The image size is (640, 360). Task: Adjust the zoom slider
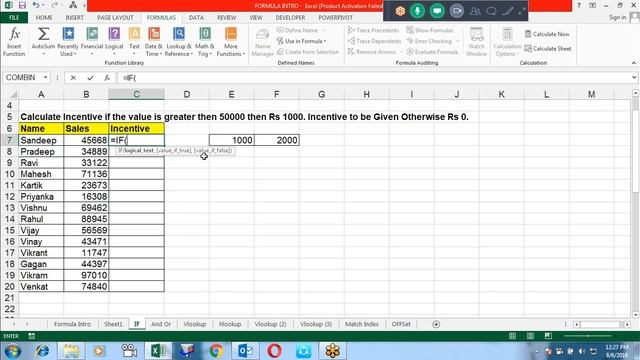pyautogui.click(x=588, y=336)
